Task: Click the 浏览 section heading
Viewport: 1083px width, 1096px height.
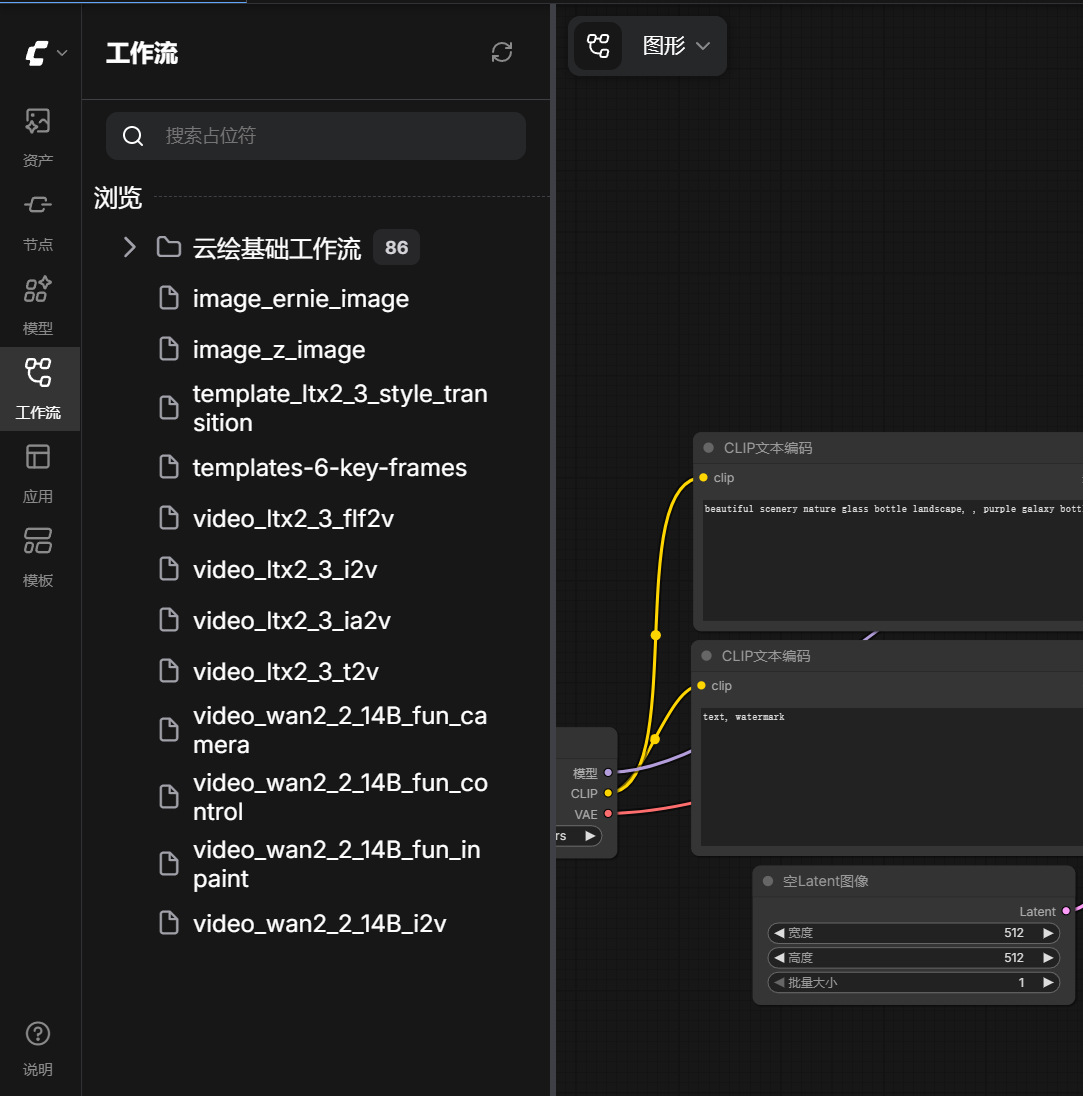Action: point(118,198)
